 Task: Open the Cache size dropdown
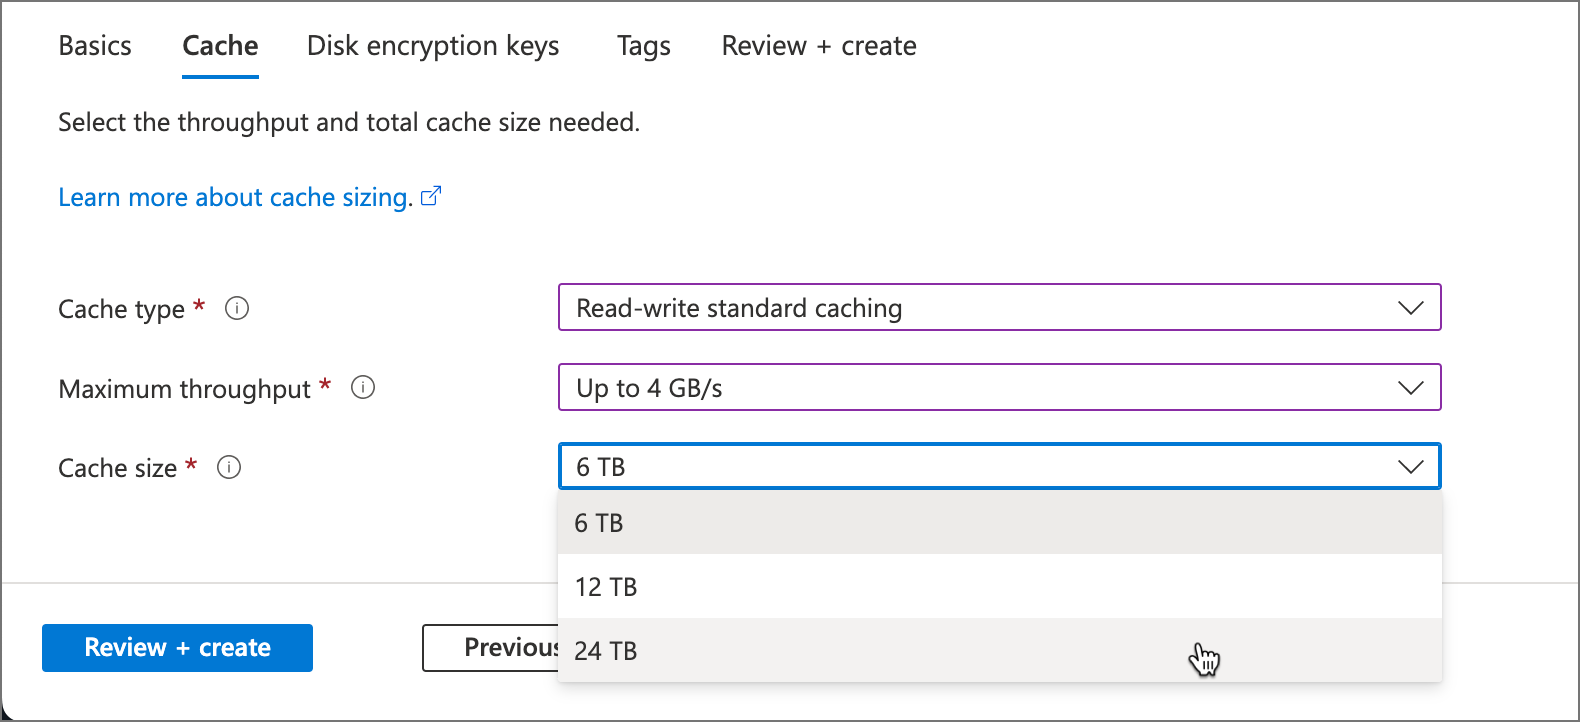[x=1000, y=466]
